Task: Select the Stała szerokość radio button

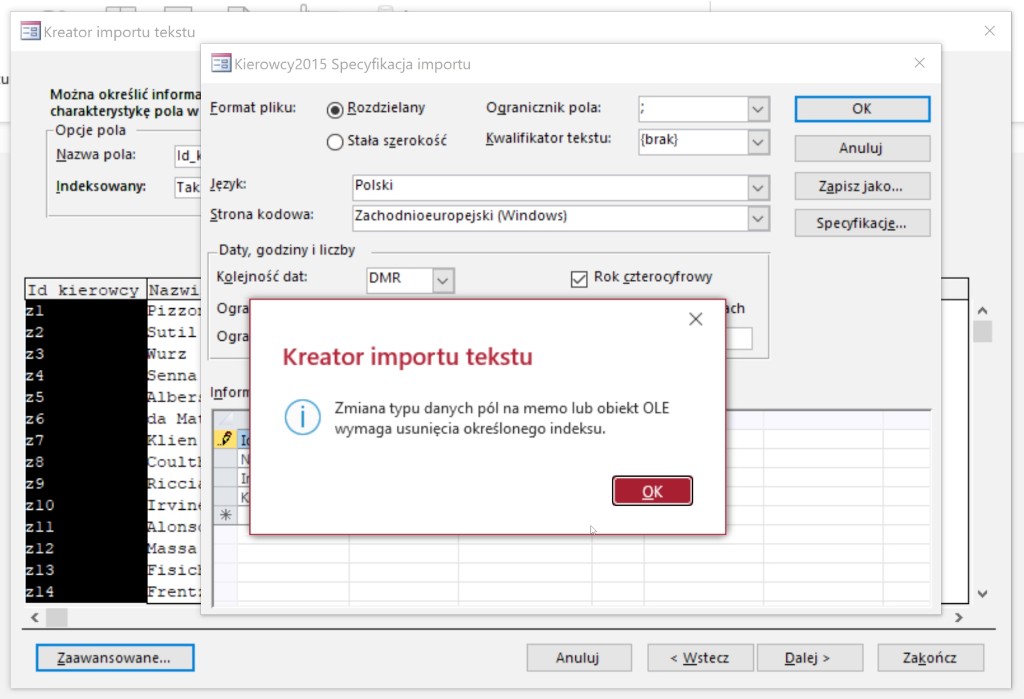Action: click(335, 142)
